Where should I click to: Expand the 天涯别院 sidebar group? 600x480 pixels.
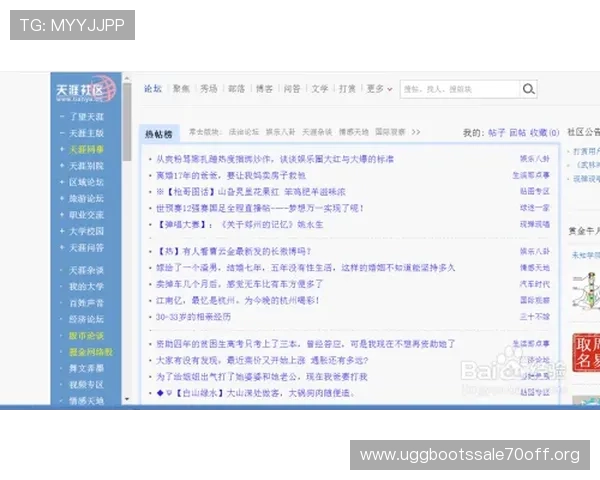pos(62,166)
